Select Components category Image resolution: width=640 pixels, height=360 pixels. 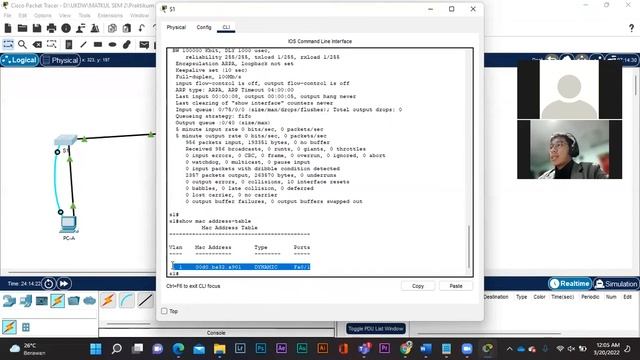click(42, 301)
